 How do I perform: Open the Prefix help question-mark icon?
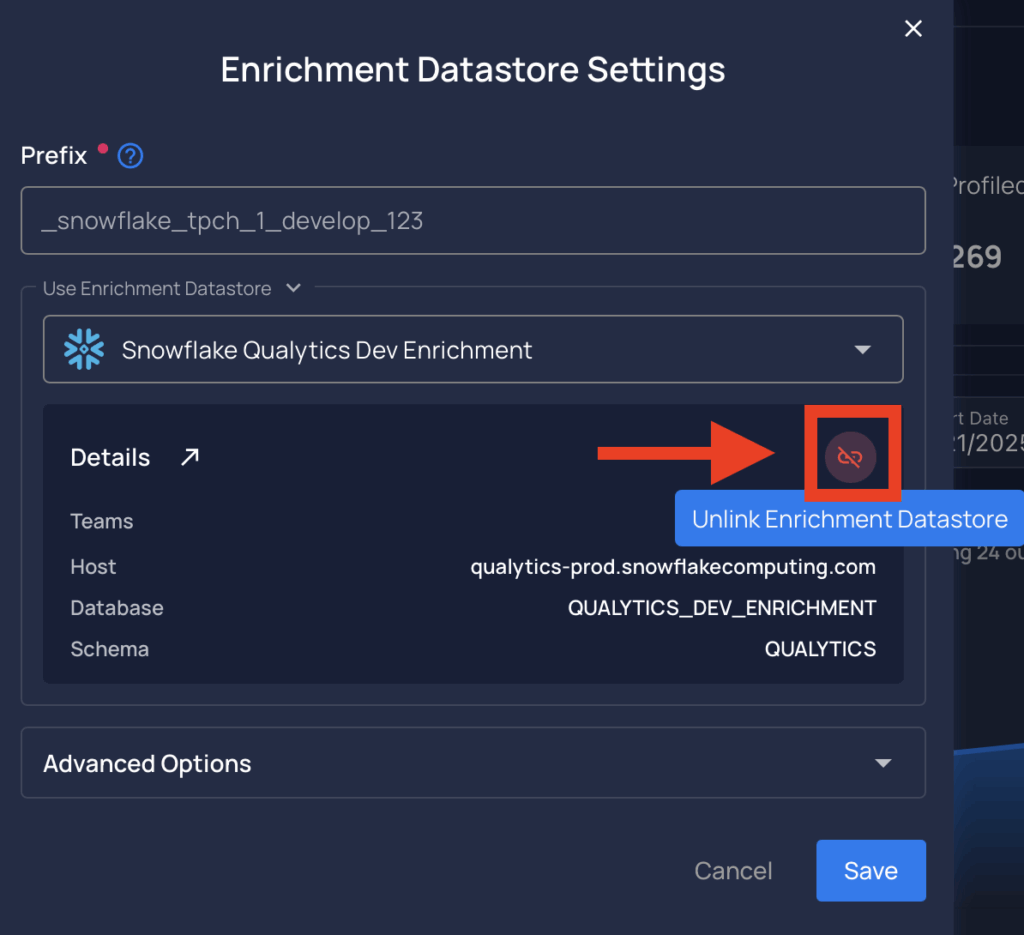[x=131, y=156]
